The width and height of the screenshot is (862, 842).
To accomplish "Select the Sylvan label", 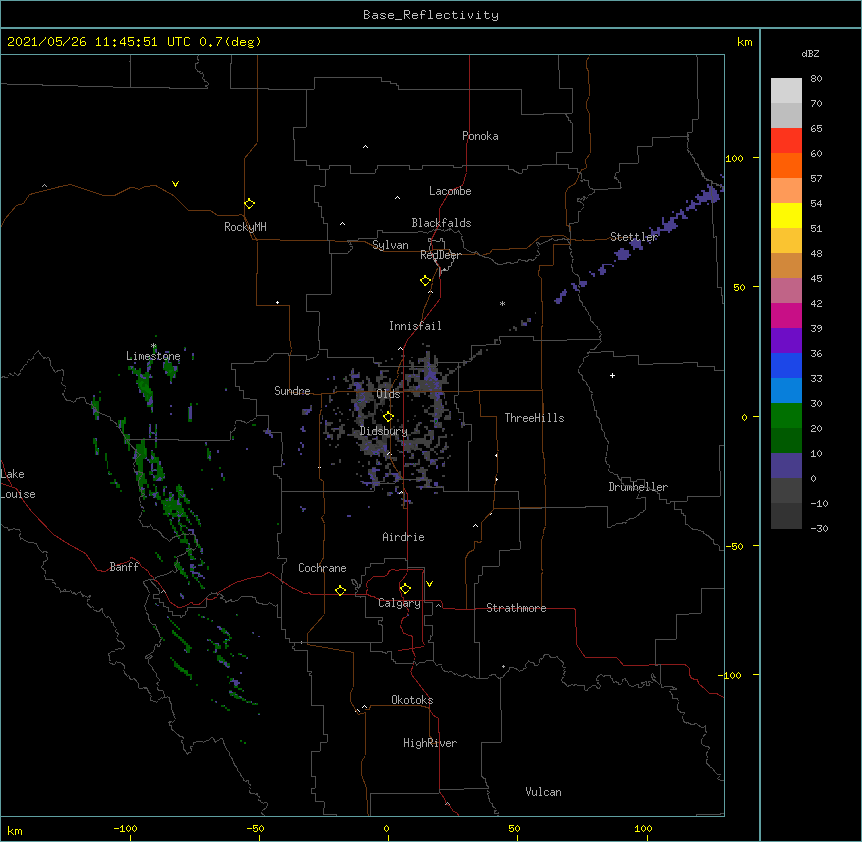I will click(390, 245).
